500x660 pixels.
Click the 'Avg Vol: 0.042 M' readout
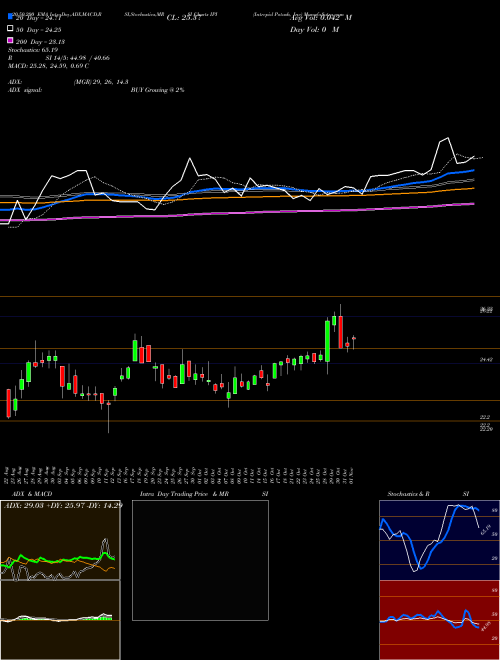coord(321,18)
